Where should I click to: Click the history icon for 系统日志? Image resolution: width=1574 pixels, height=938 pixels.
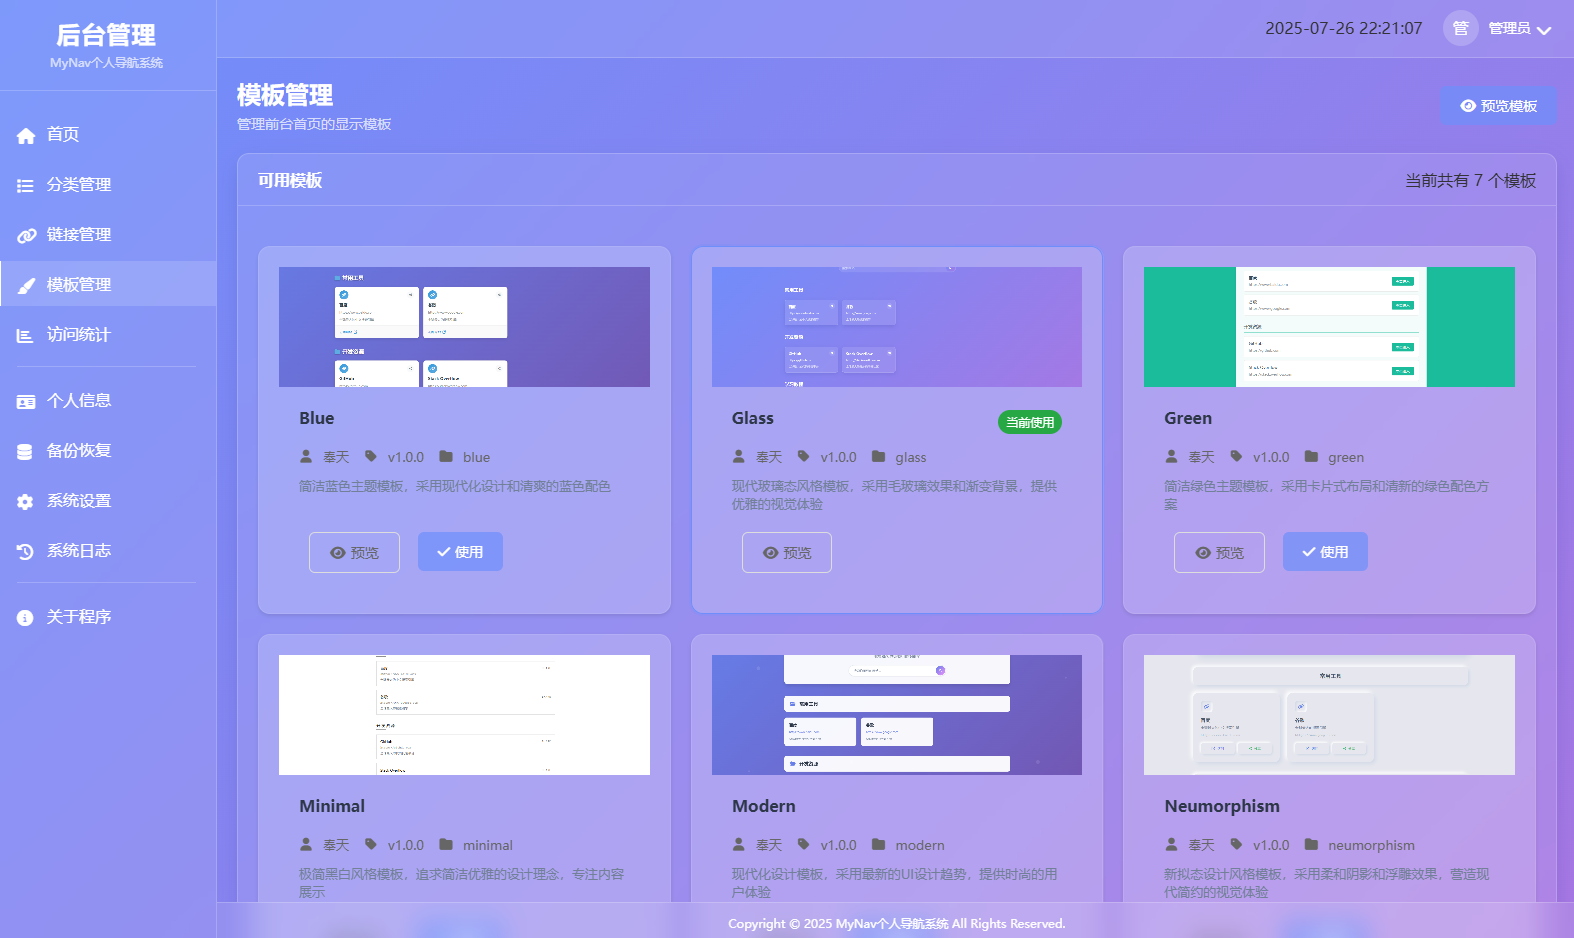[26, 552]
